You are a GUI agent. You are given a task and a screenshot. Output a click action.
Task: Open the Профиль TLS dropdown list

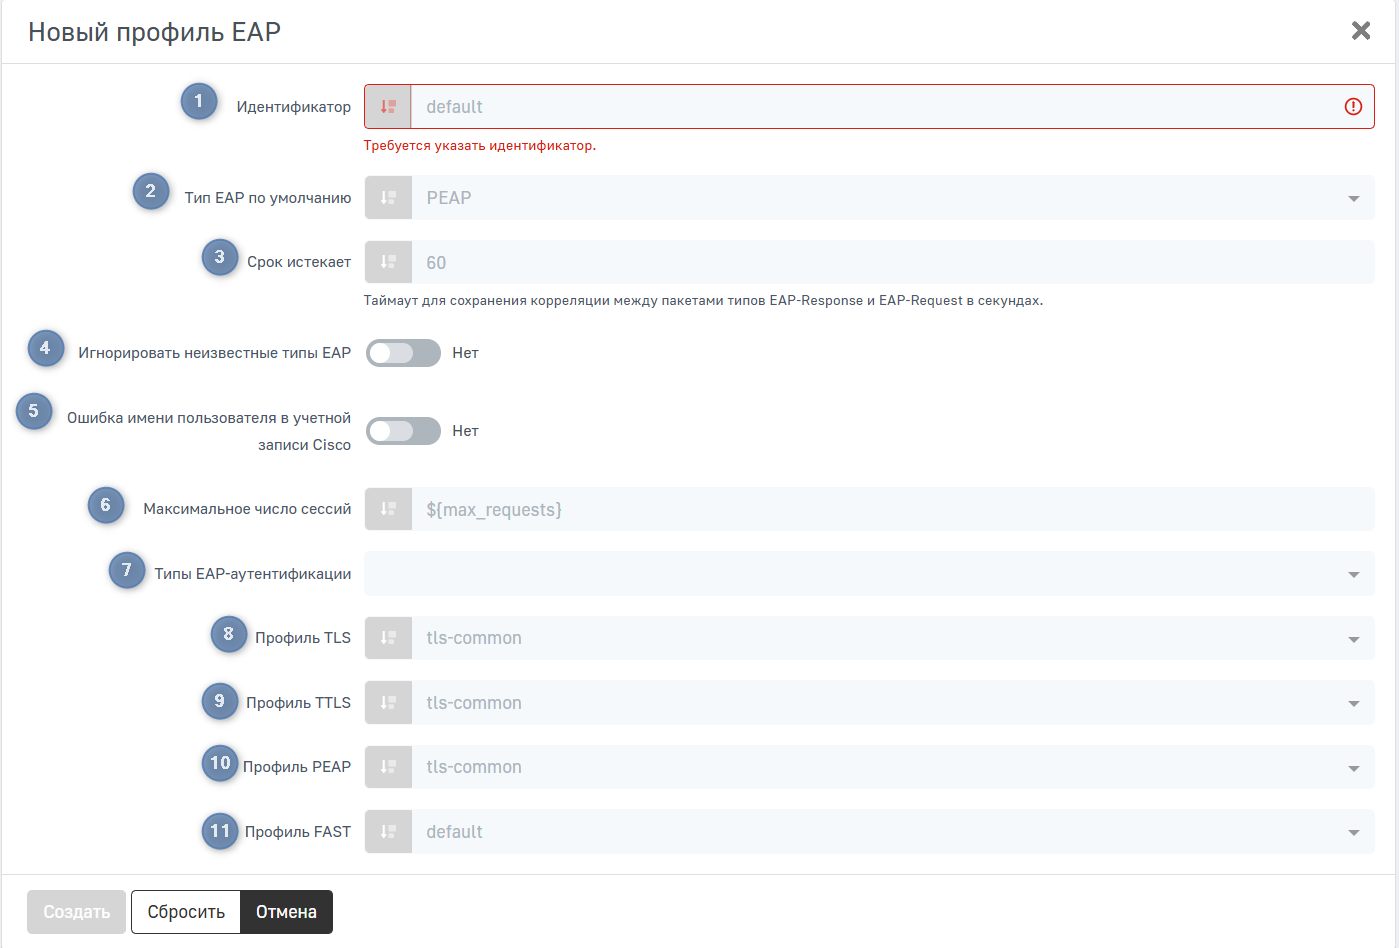pos(880,638)
